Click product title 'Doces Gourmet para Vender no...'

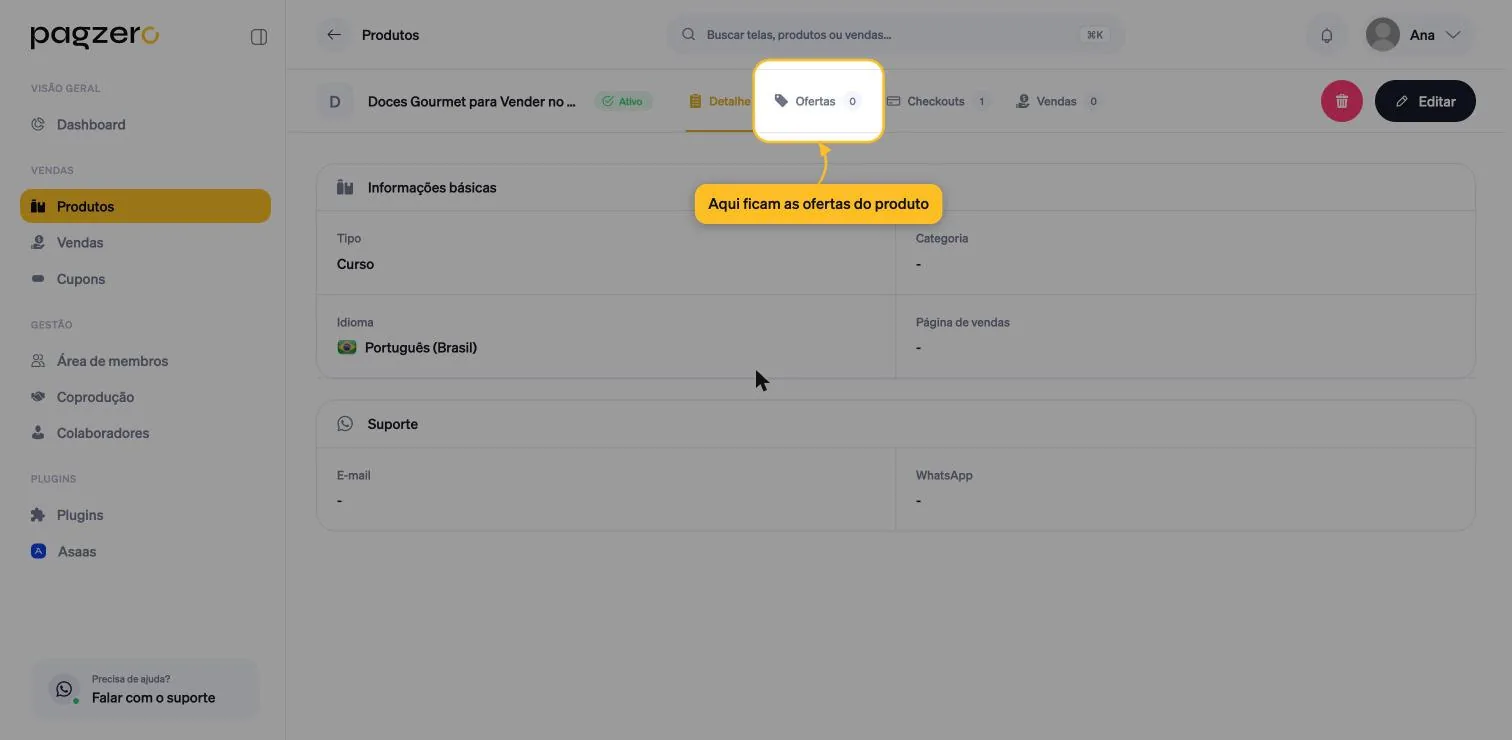click(472, 101)
